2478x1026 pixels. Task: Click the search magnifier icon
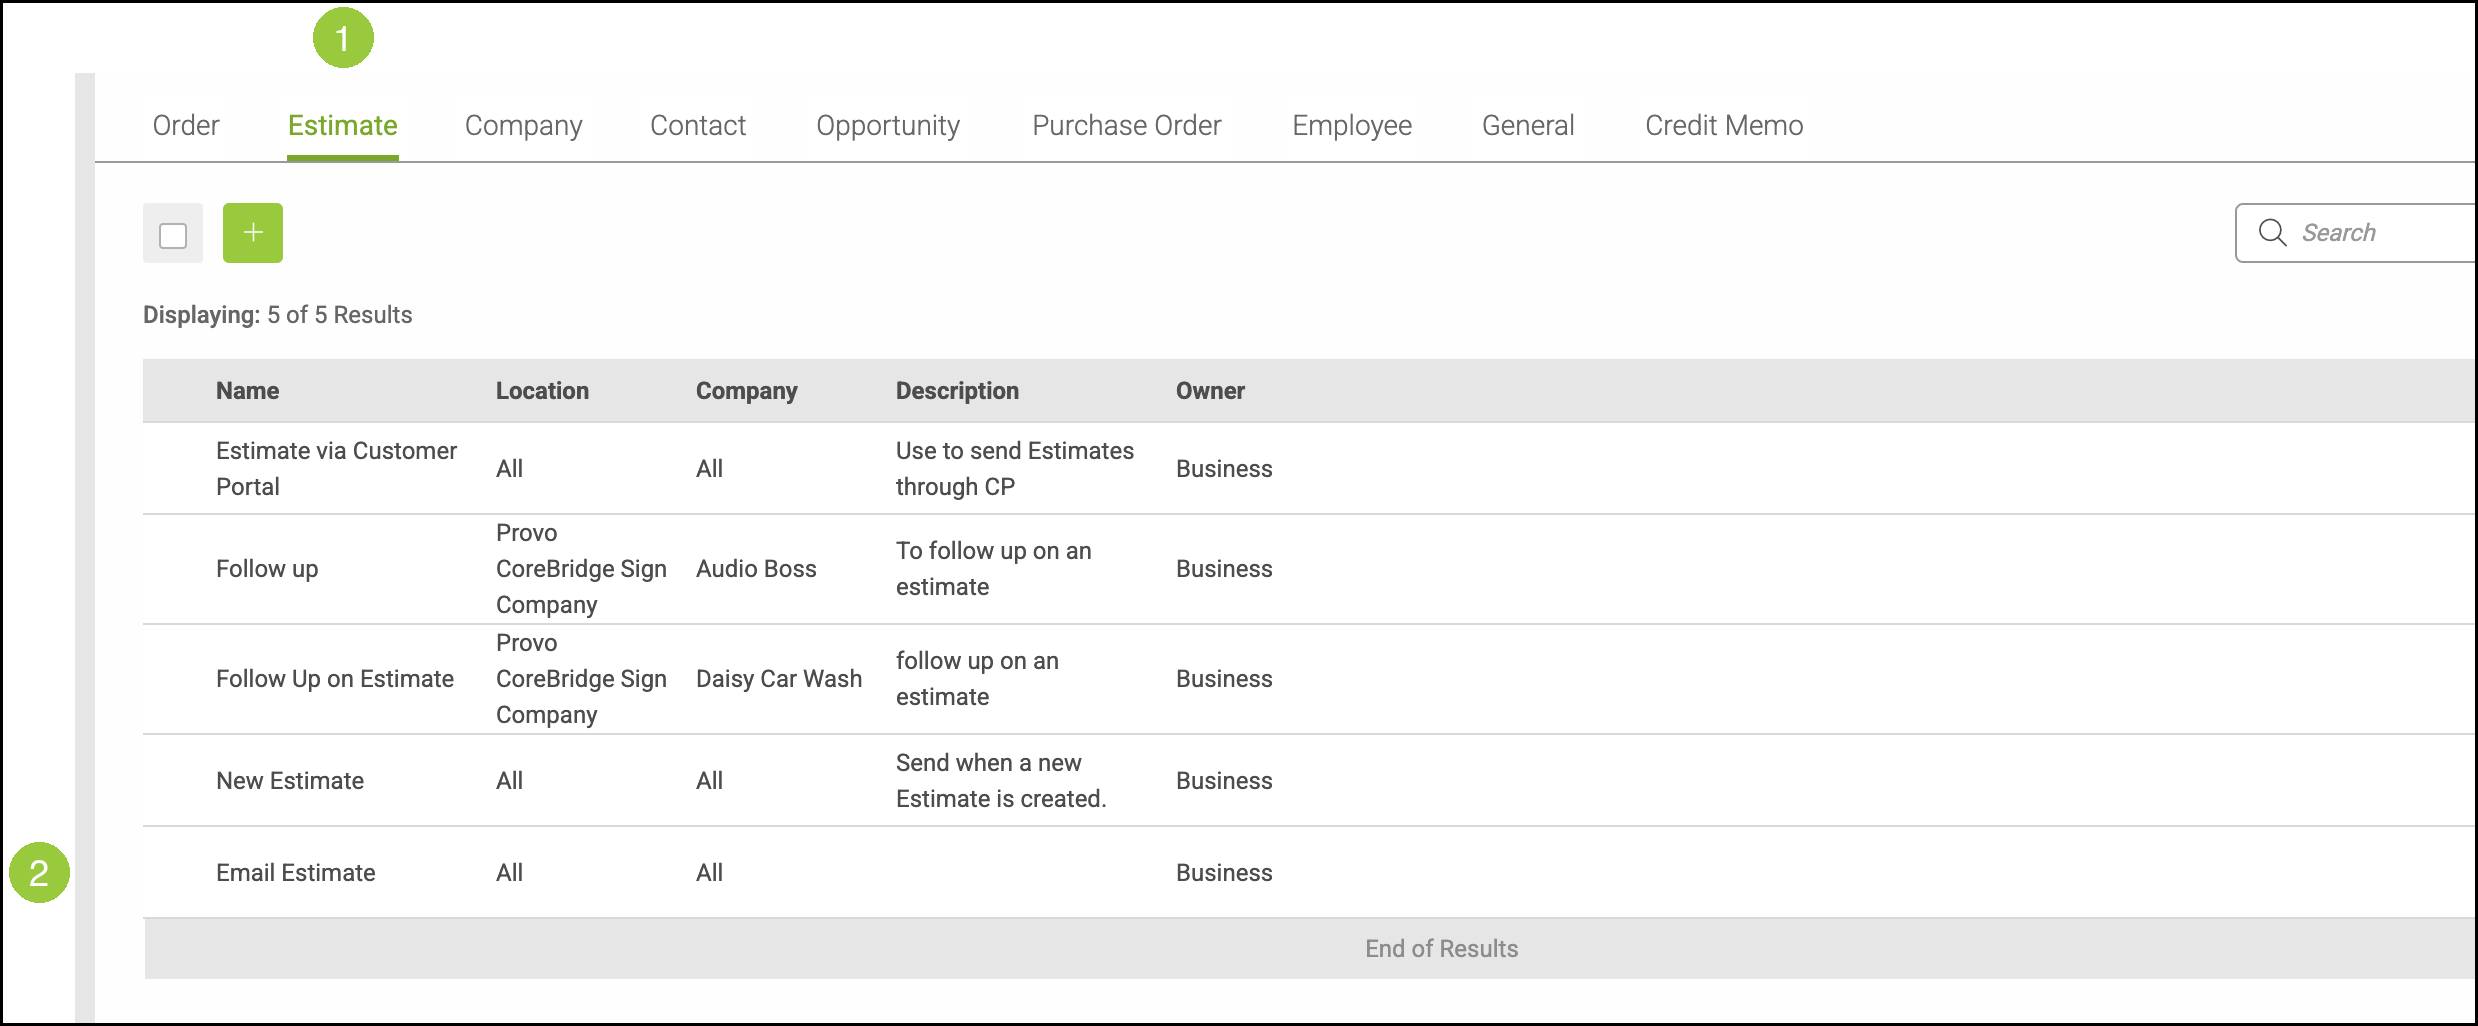click(x=2272, y=232)
